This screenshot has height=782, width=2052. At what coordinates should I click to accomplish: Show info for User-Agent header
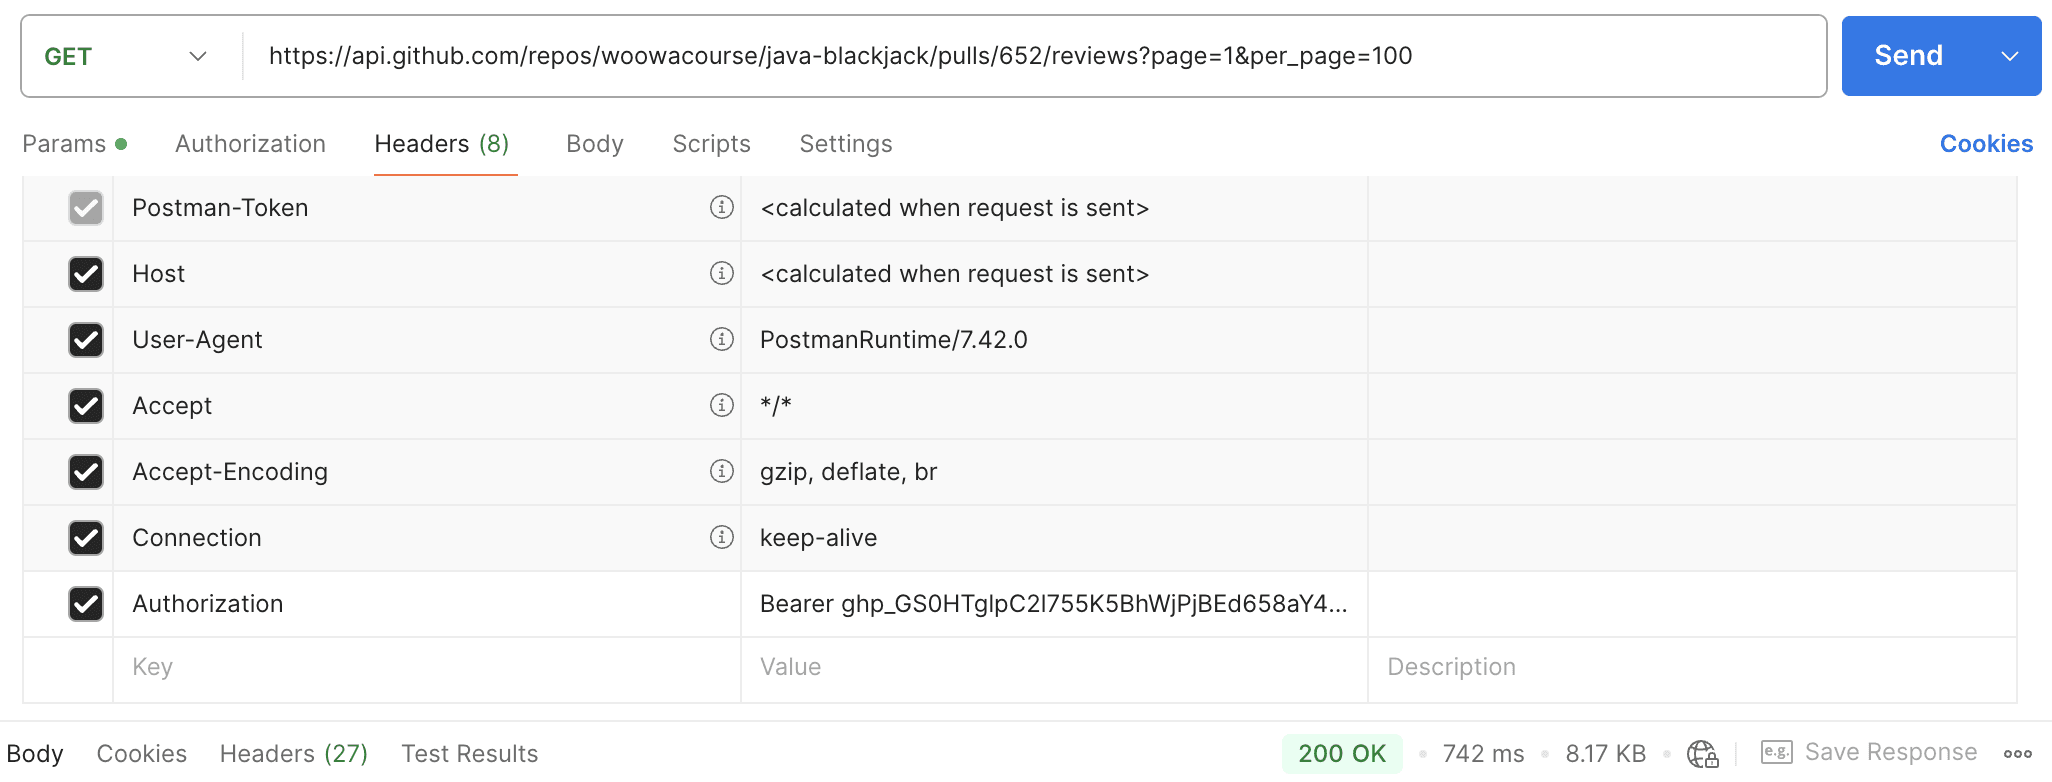click(x=721, y=339)
